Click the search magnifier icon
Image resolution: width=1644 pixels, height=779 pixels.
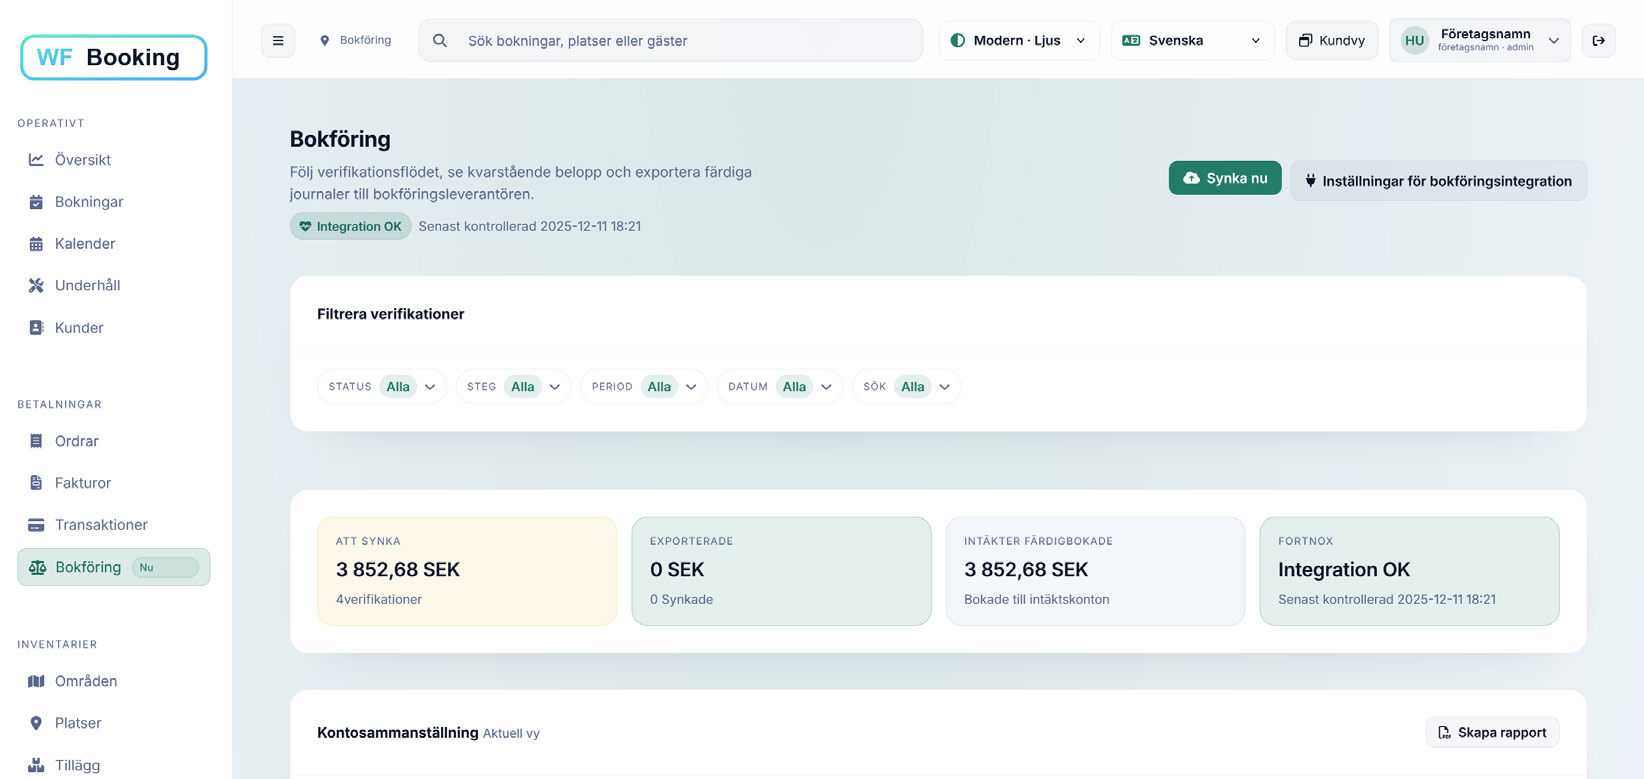click(440, 41)
